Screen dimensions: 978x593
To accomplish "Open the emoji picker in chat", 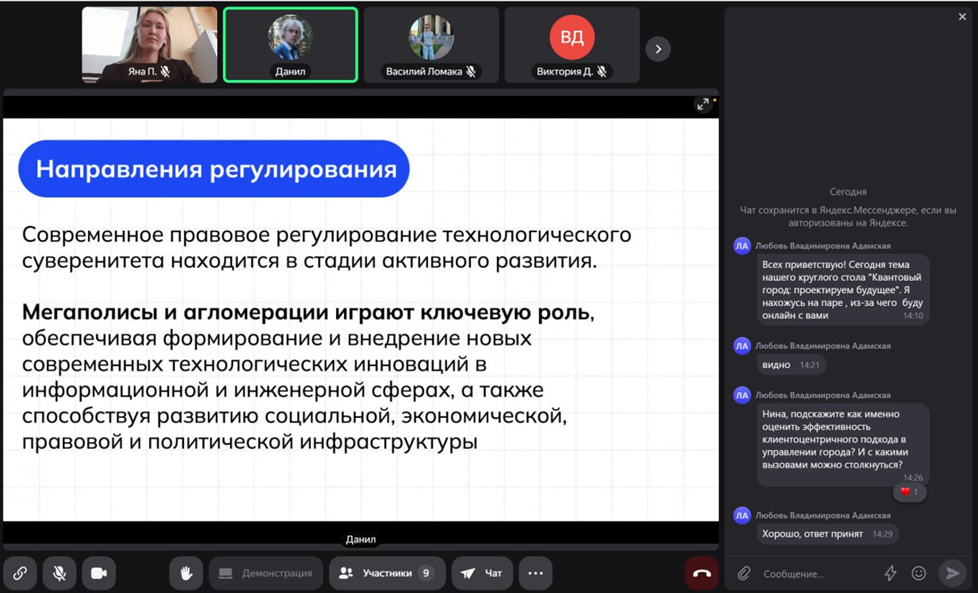I will point(919,573).
